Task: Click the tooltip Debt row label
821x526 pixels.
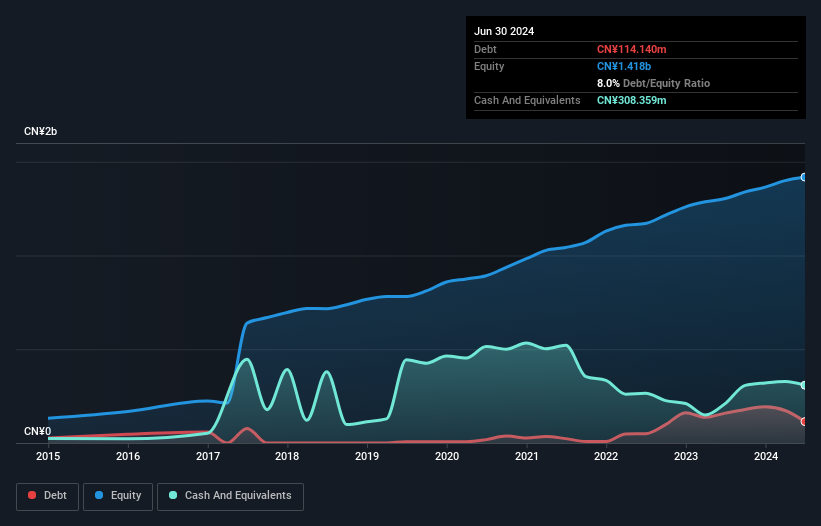Action: coord(485,49)
